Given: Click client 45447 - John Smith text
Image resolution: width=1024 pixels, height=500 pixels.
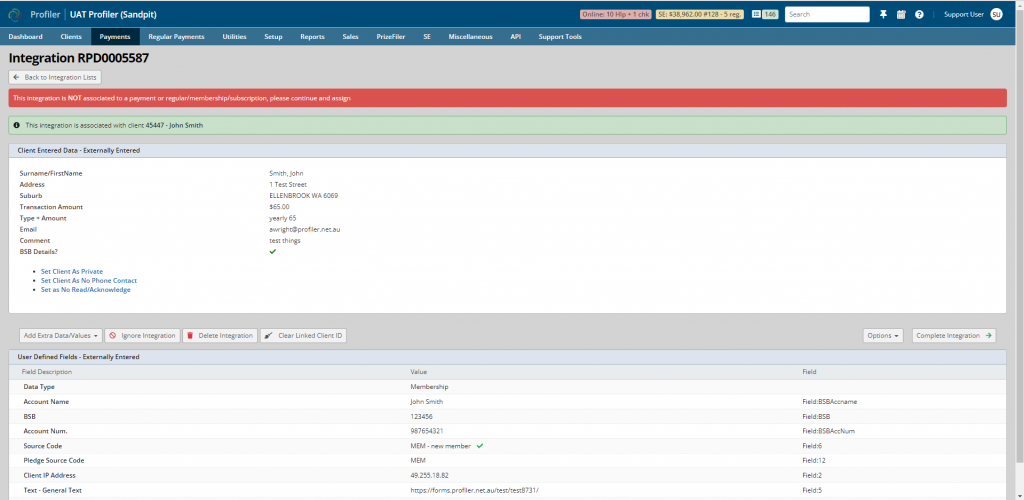Looking at the screenshot, I should pyautogui.click(x=174, y=125).
